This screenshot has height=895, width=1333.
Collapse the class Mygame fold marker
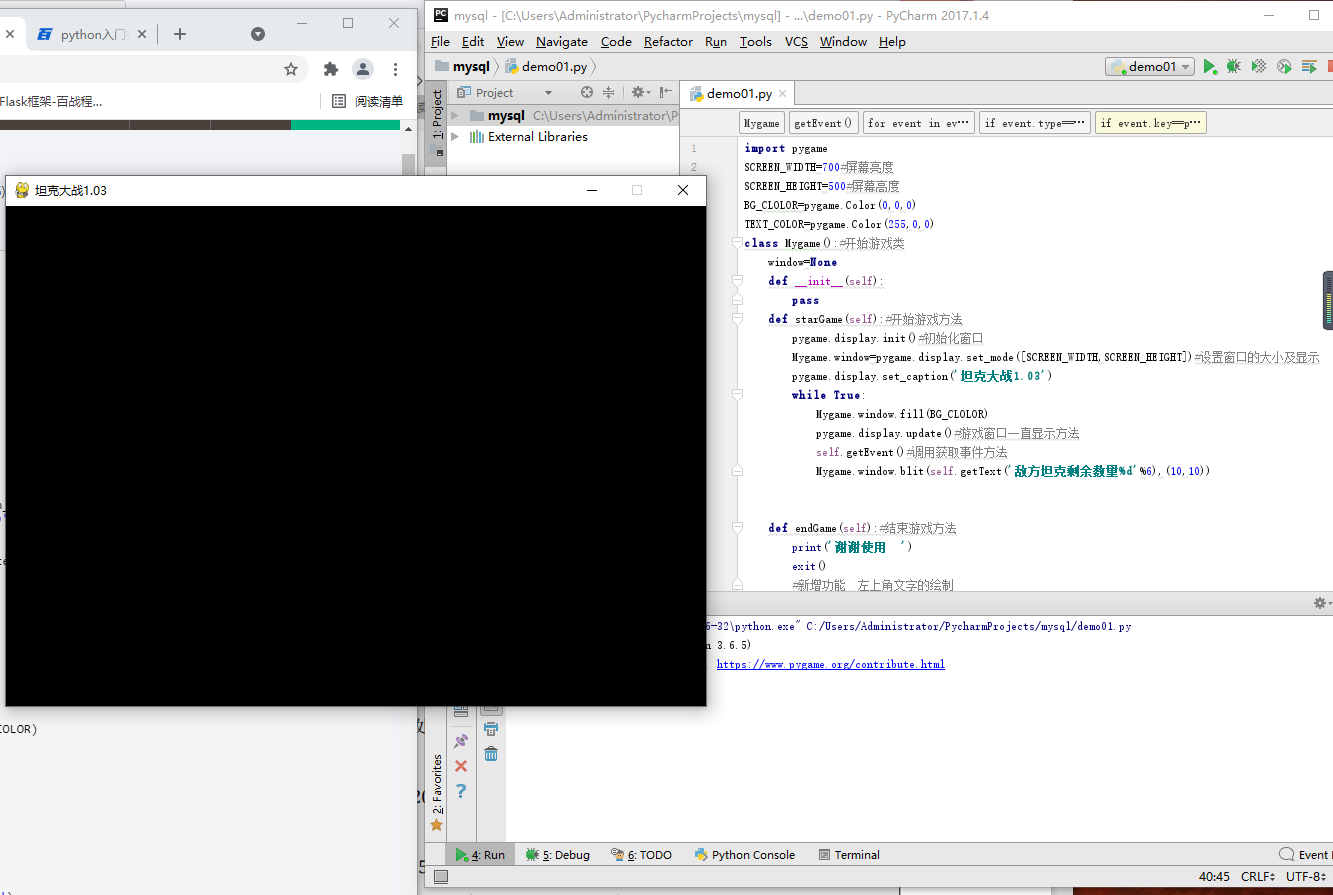click(737, 243)
